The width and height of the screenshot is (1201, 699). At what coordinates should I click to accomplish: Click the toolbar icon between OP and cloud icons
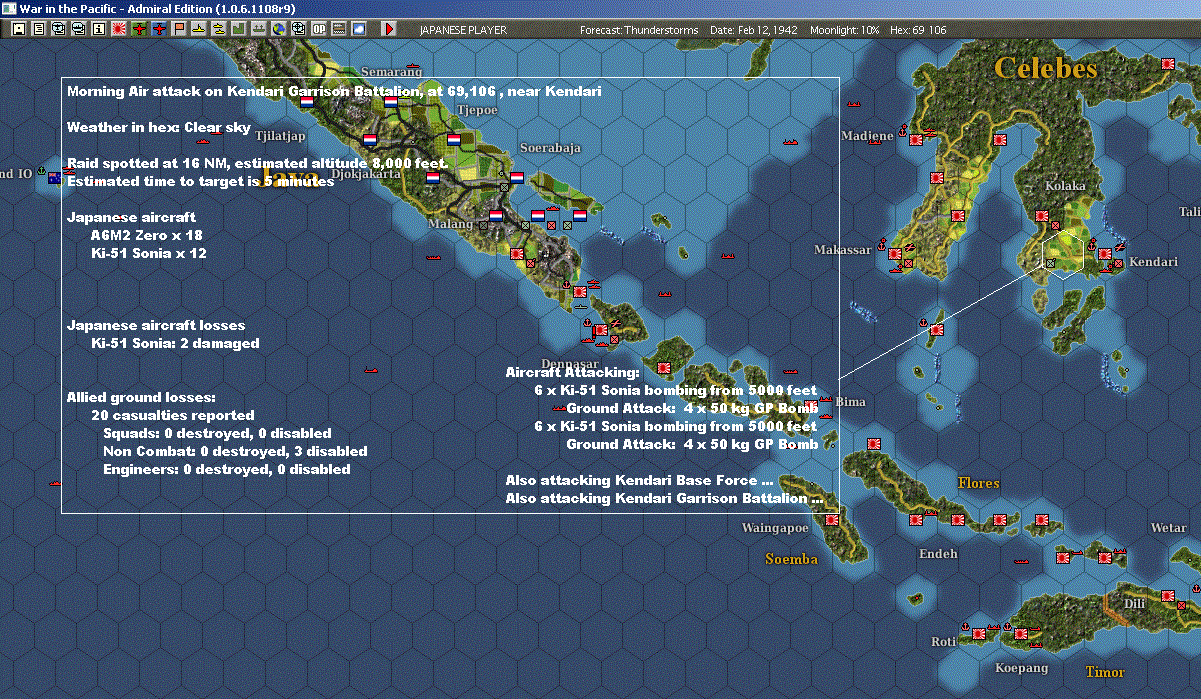(339, 29)
